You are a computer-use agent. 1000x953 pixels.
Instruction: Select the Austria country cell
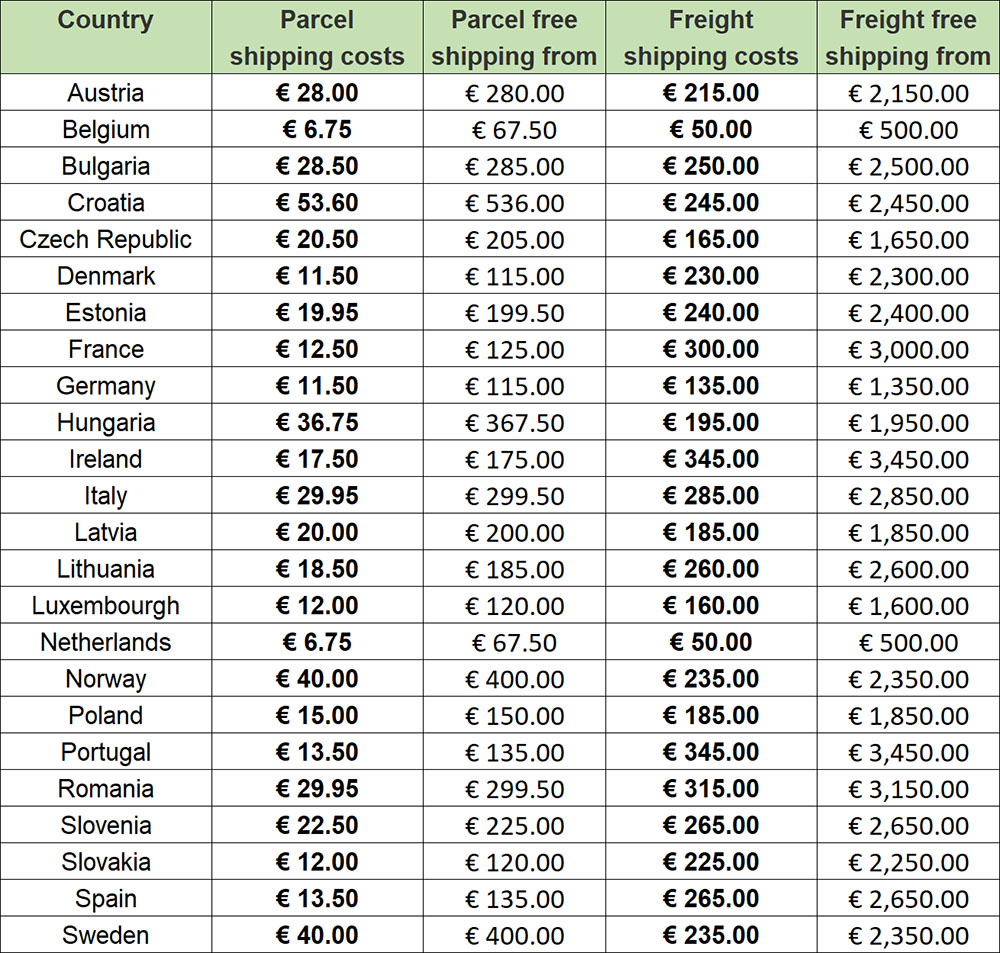pyautogui.click(x=106, y=93)
